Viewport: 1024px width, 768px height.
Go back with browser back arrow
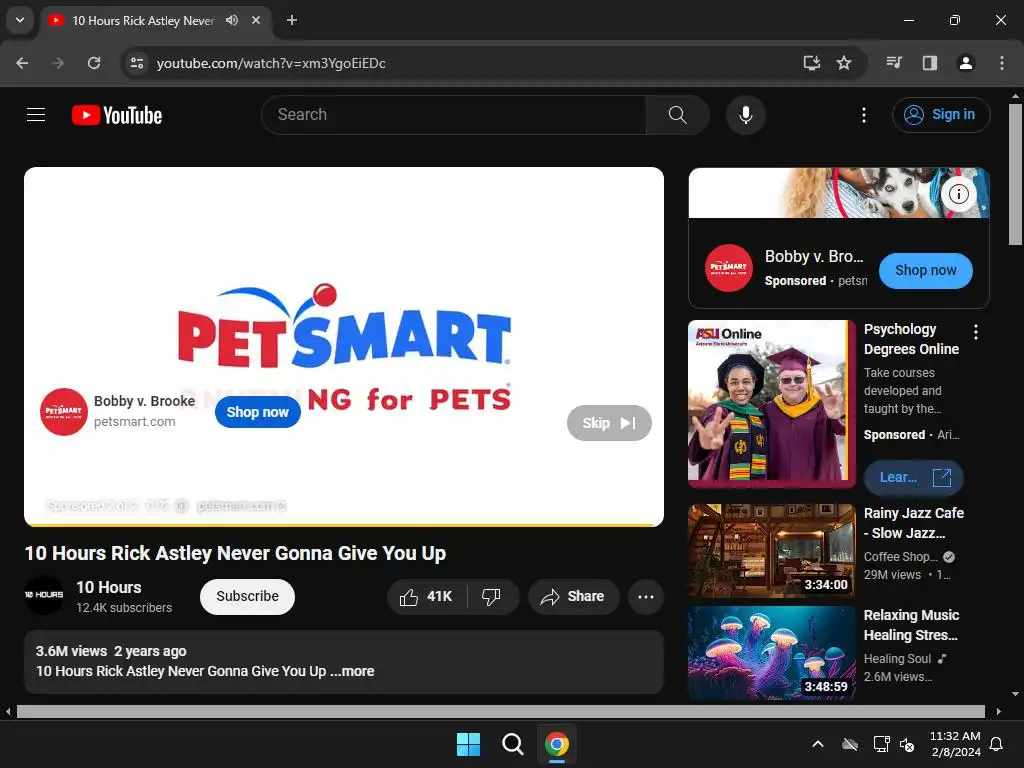tap(22, 63)
